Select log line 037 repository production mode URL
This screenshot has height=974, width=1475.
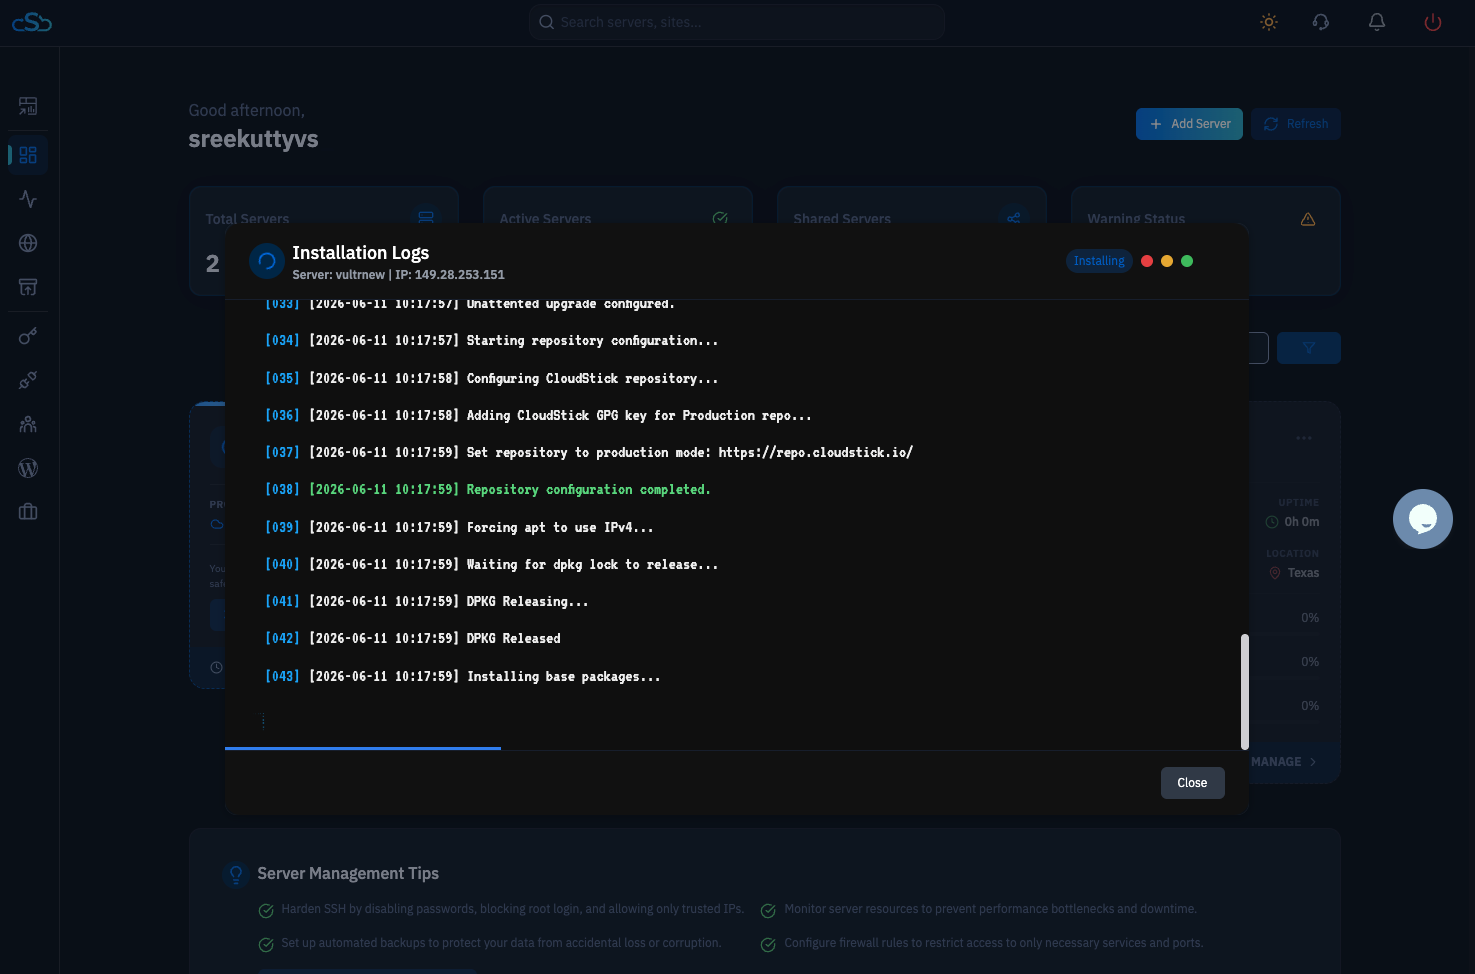coord(589,453)
